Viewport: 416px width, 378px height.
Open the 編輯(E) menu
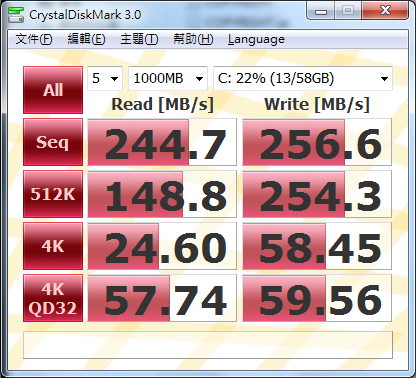tap(86, 39)
